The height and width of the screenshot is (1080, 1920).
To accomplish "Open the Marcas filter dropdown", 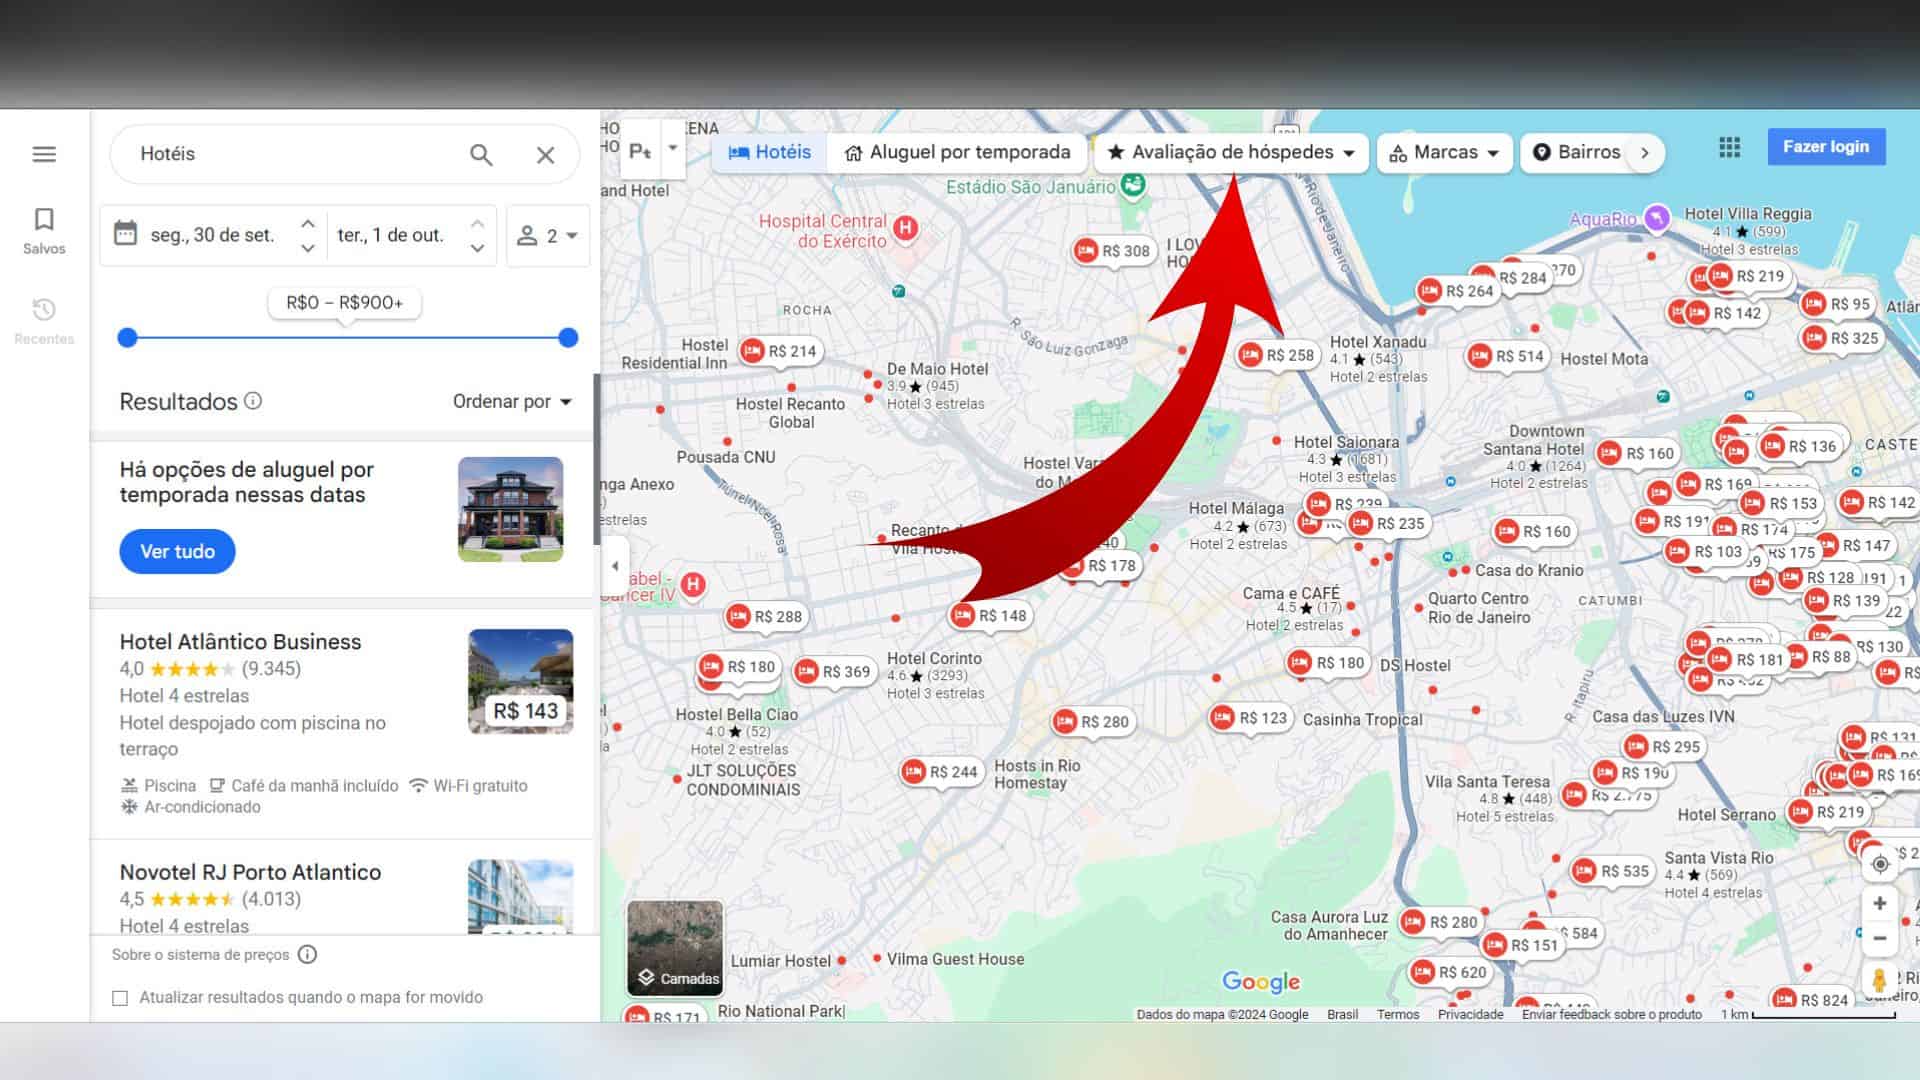I will [x=1444, y=152].
